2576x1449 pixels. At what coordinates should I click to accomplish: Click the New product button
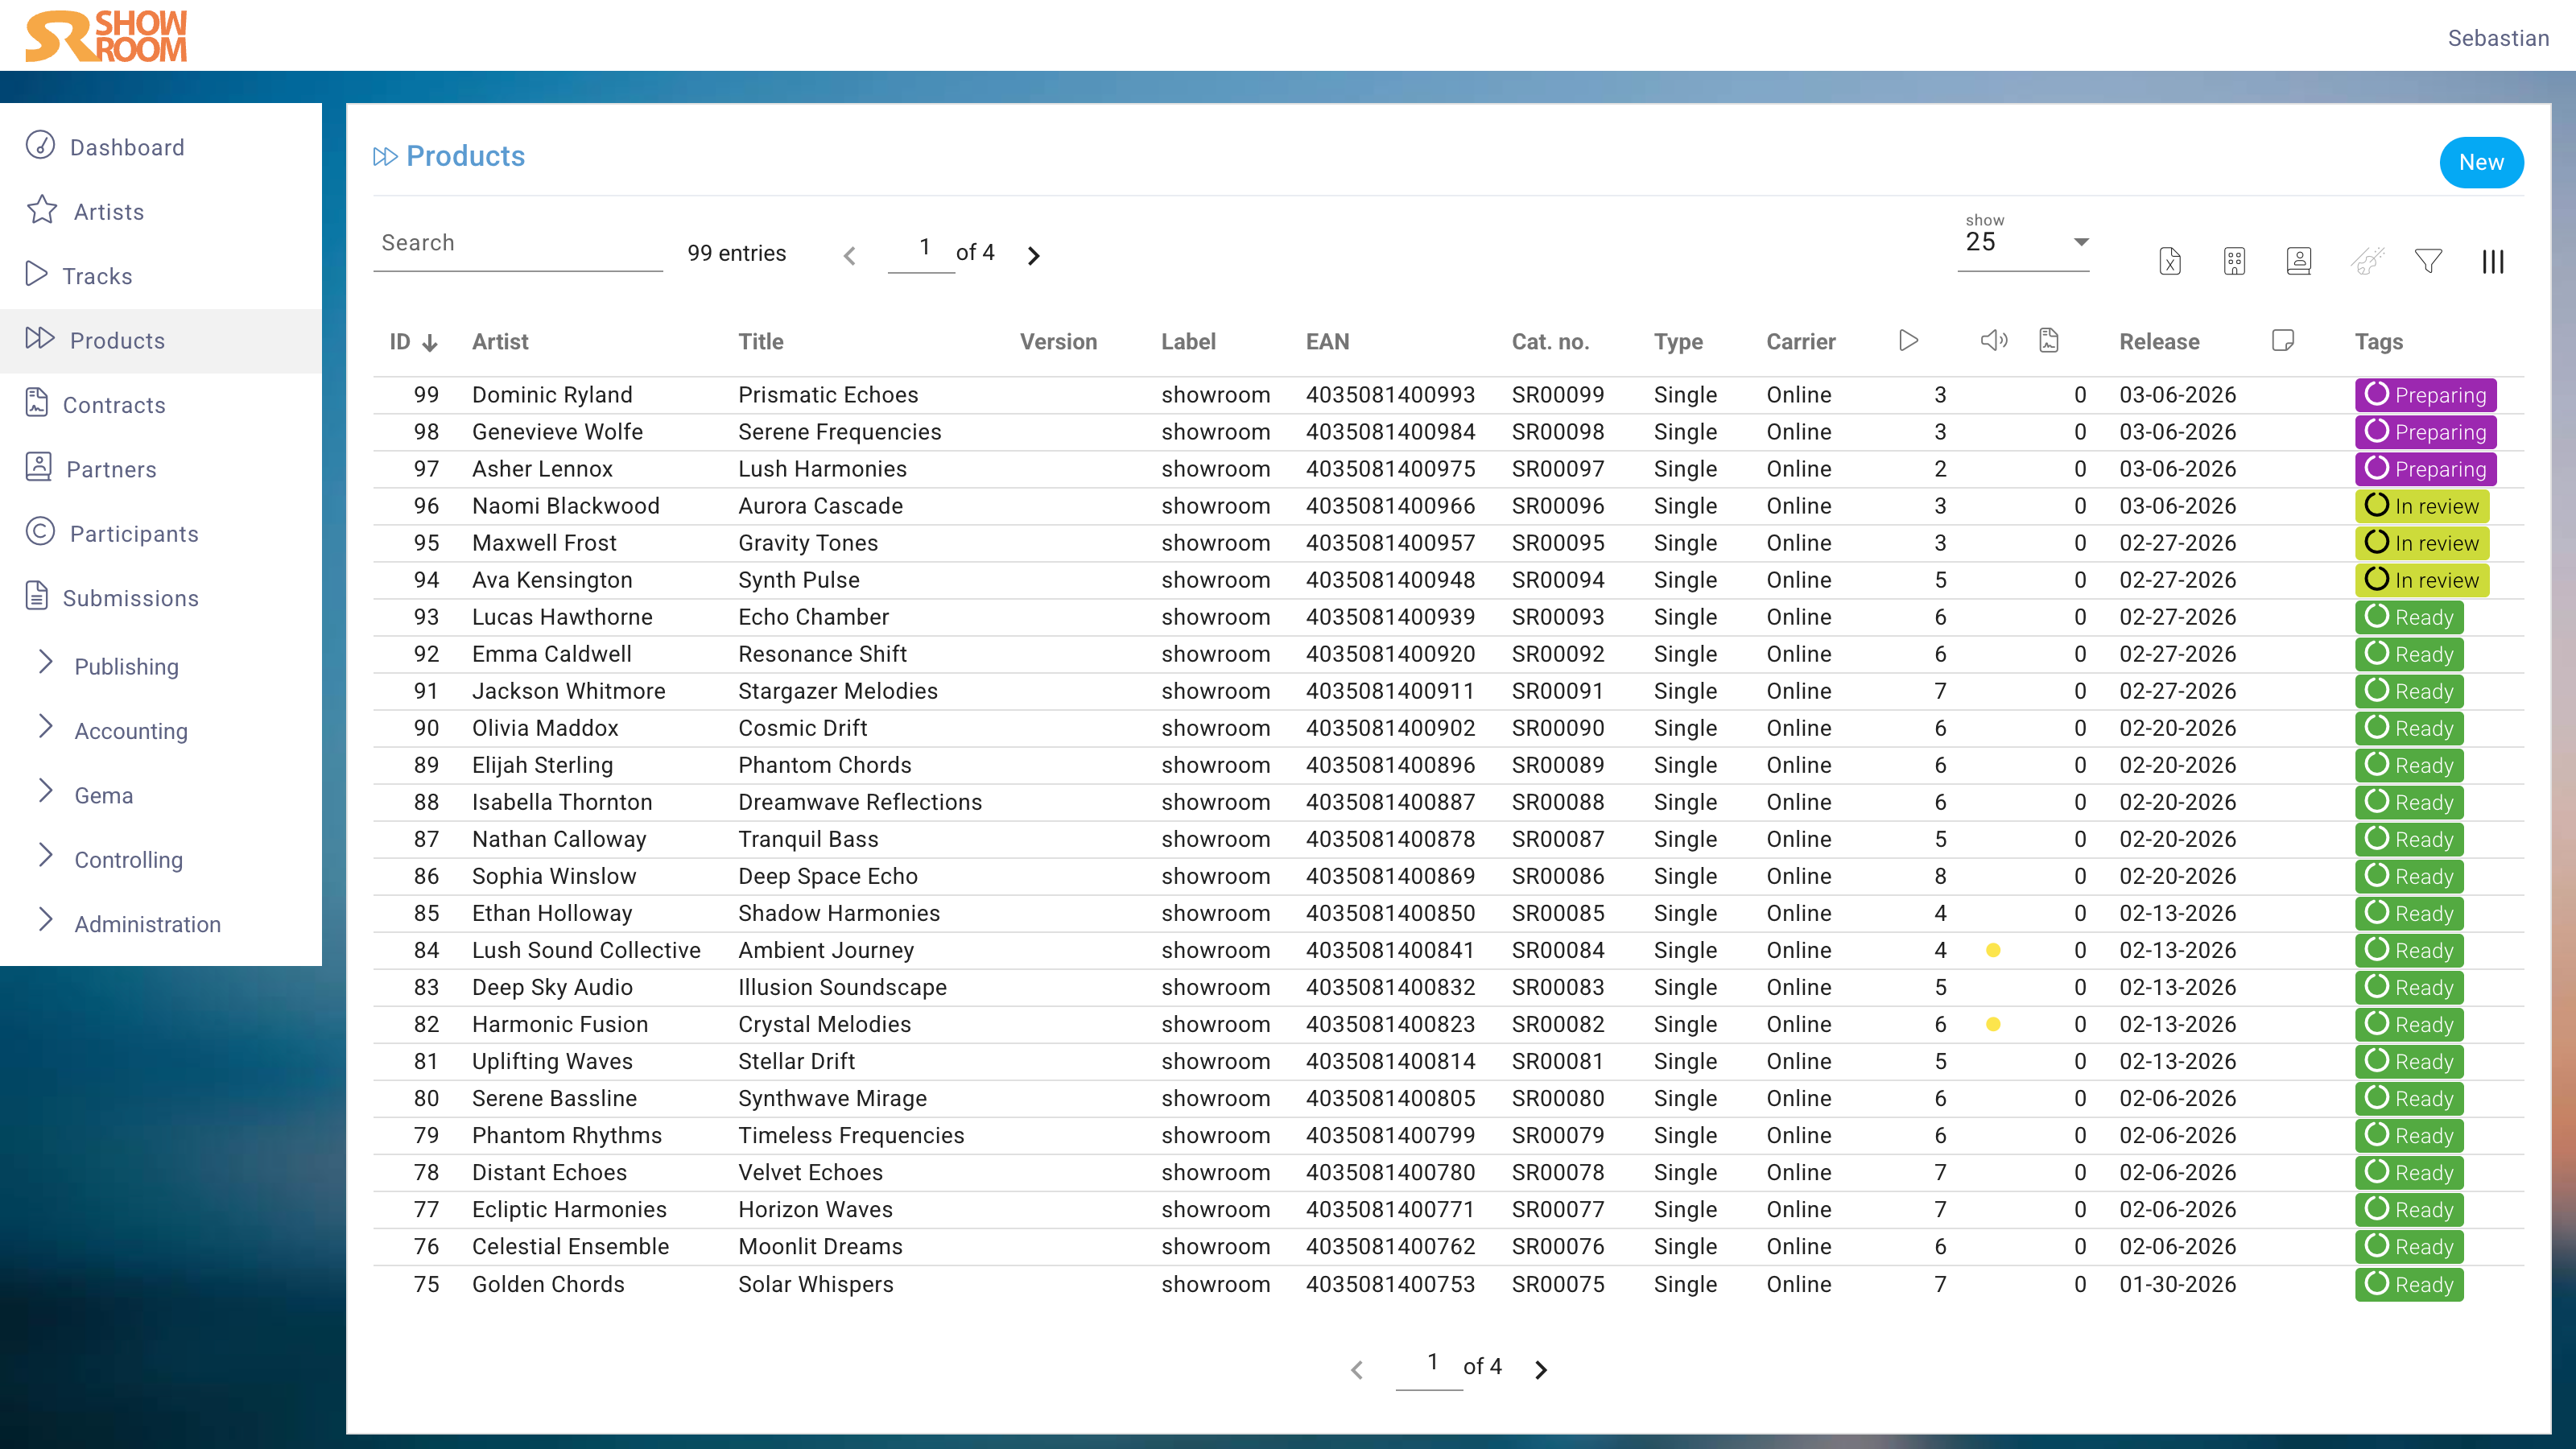(x=2480, y=162)
